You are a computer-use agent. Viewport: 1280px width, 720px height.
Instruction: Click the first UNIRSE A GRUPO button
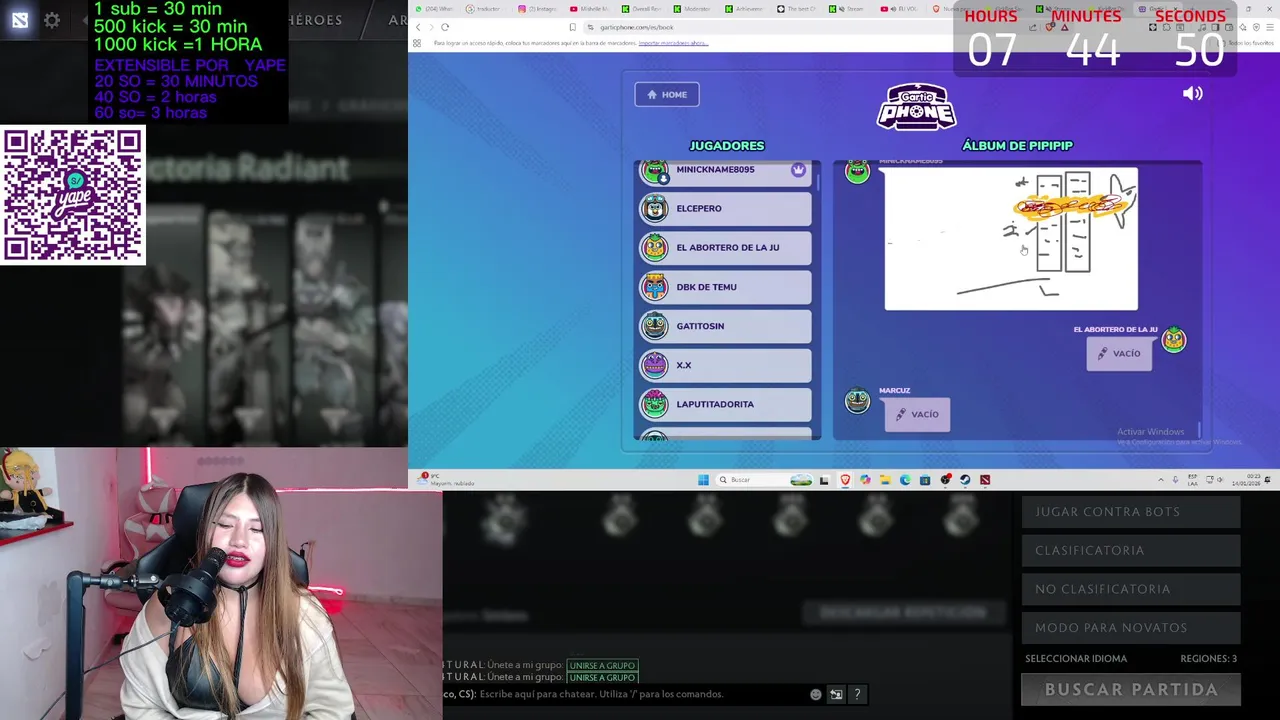tap(602, 666)
